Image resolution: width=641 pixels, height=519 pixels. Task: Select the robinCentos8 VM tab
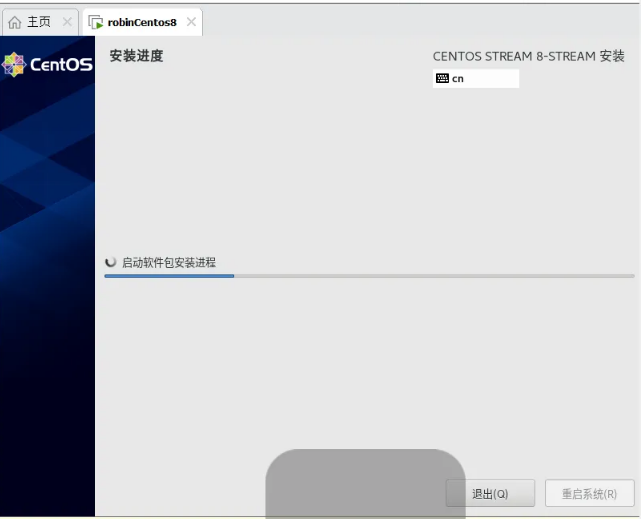142,22
